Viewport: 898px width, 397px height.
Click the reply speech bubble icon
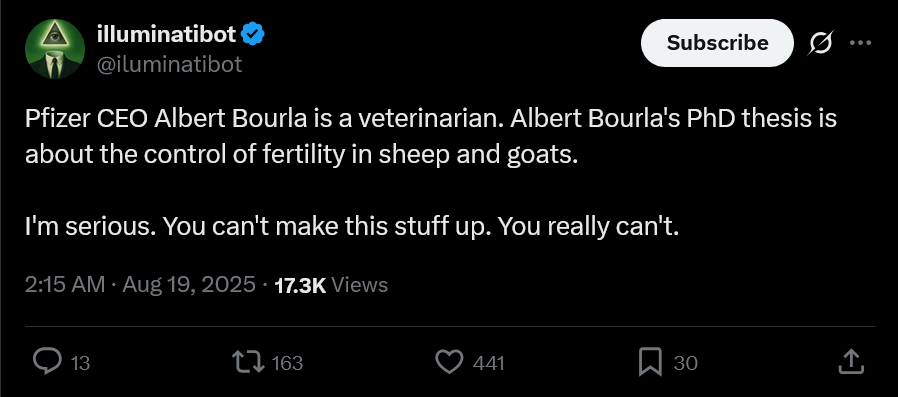coord(48,362)
